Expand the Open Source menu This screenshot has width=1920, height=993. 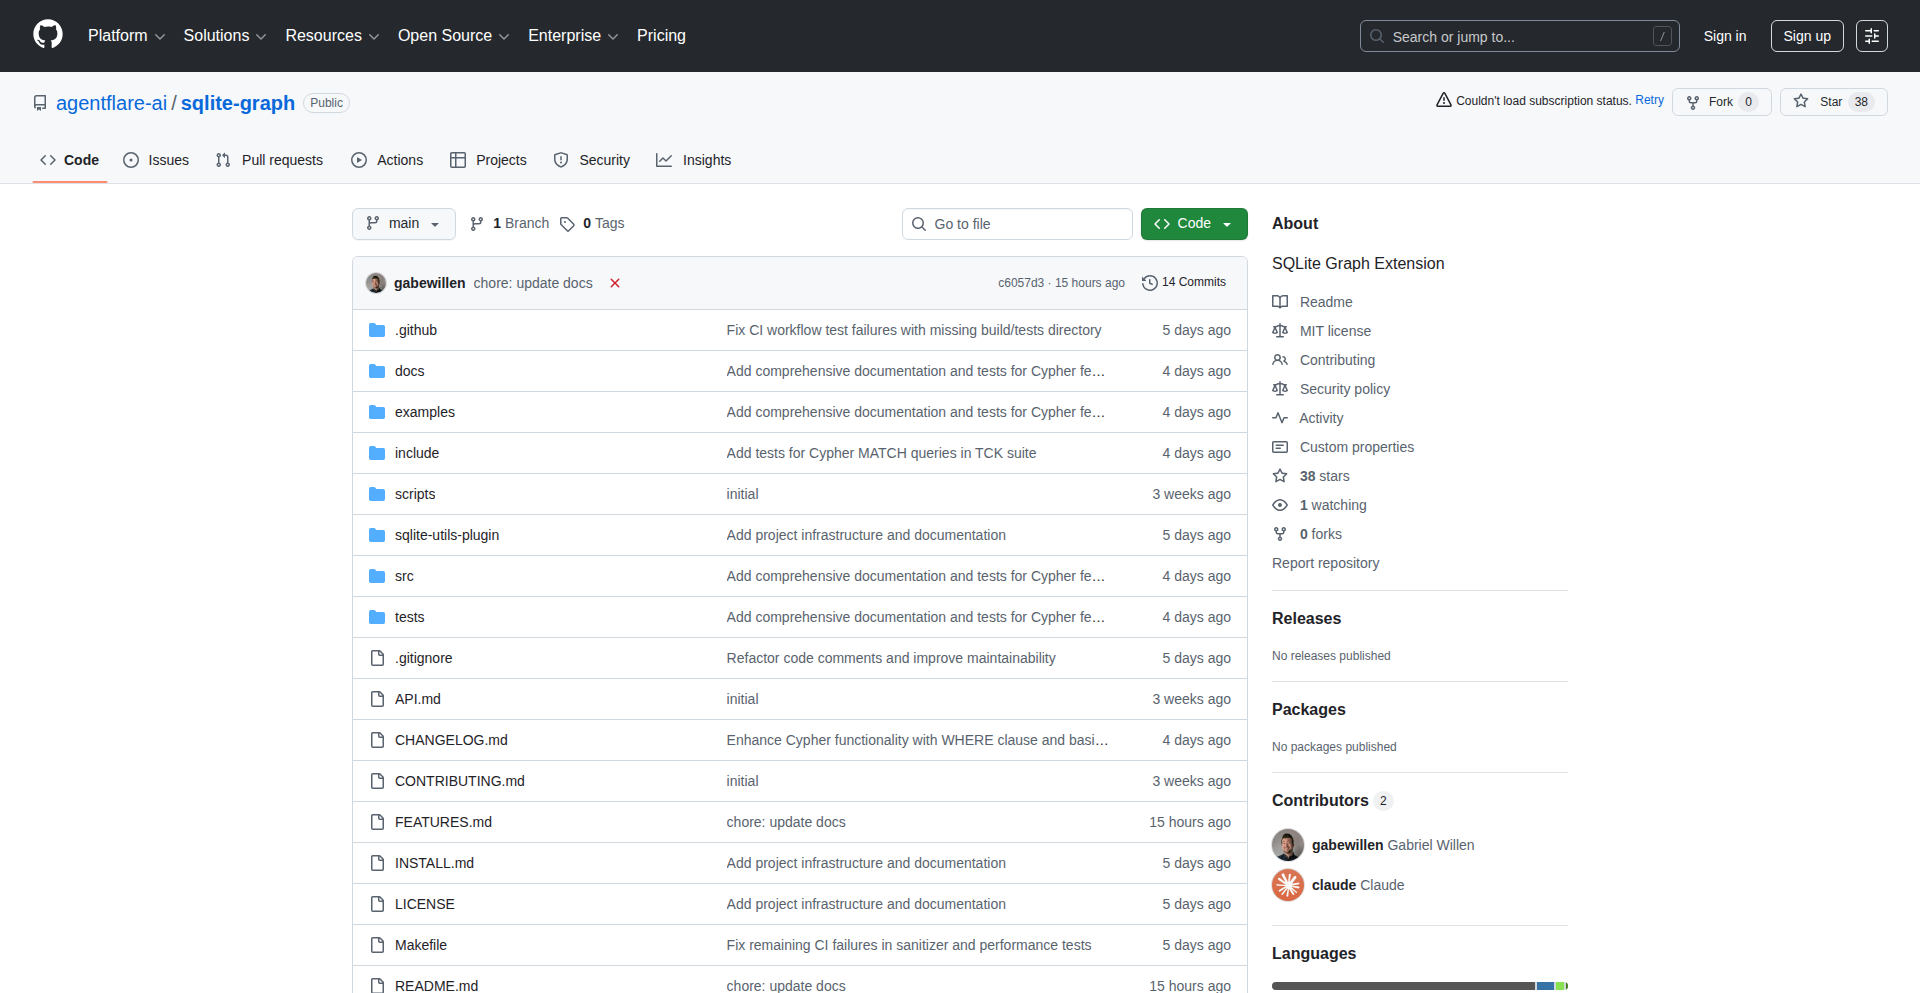tap(453, 36)
